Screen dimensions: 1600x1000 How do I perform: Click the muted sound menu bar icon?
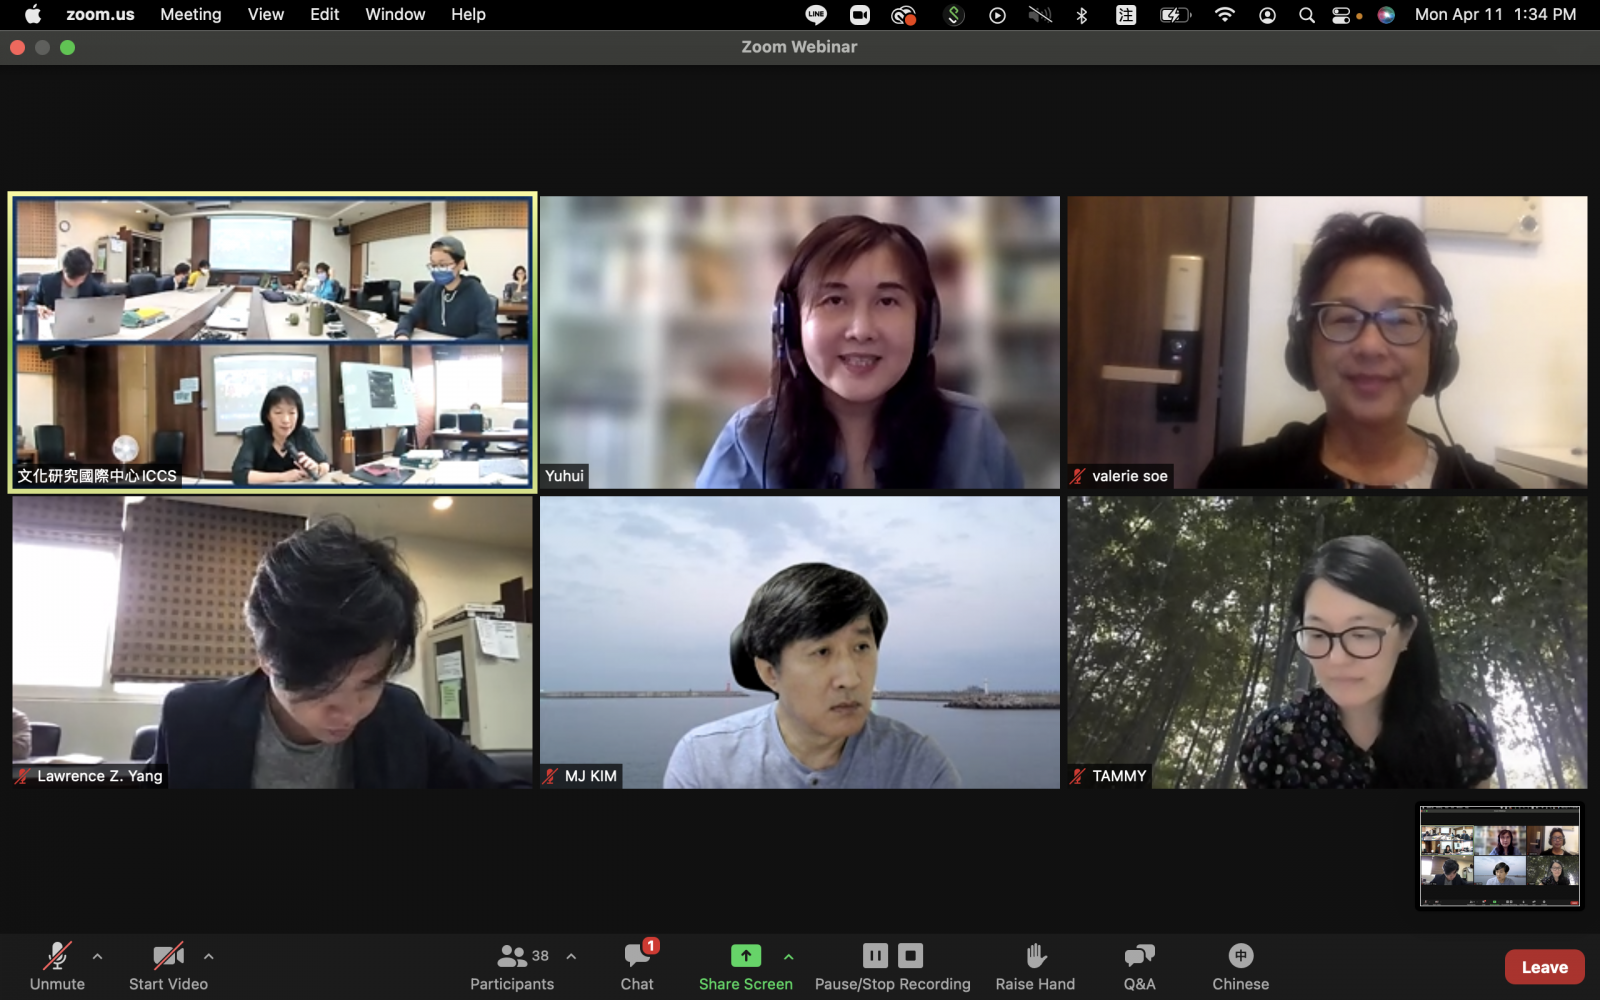tap(1040, 14)
